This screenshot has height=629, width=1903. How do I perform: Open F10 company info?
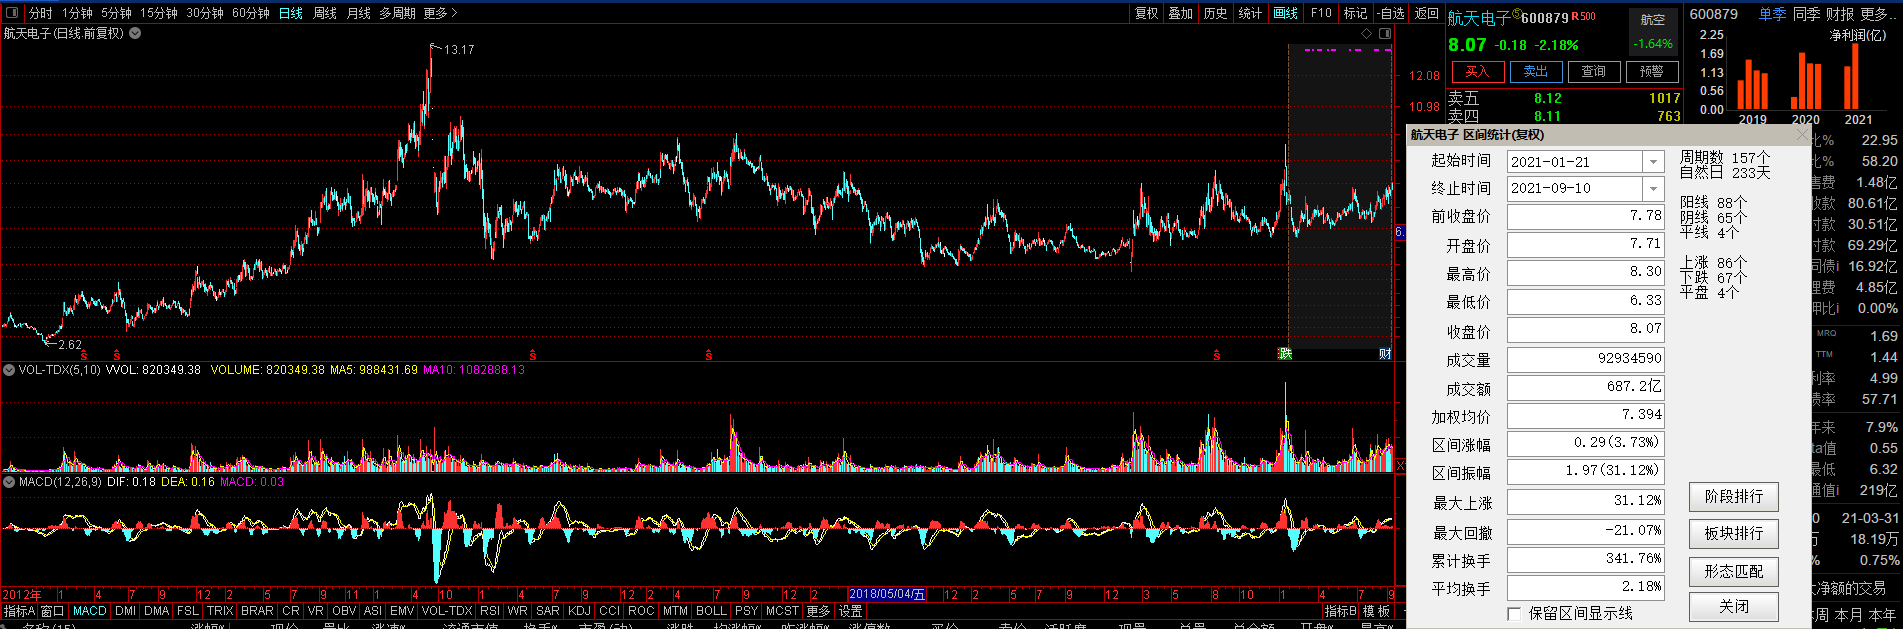point(1321,13)
